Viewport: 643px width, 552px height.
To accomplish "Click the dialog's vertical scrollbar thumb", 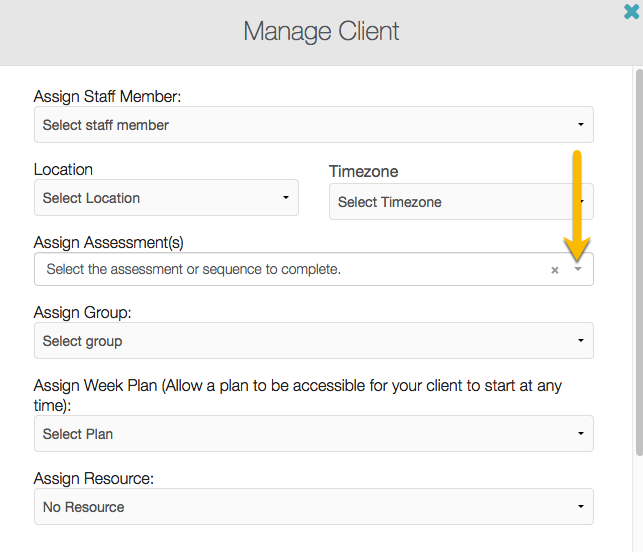I will point(639,262).
